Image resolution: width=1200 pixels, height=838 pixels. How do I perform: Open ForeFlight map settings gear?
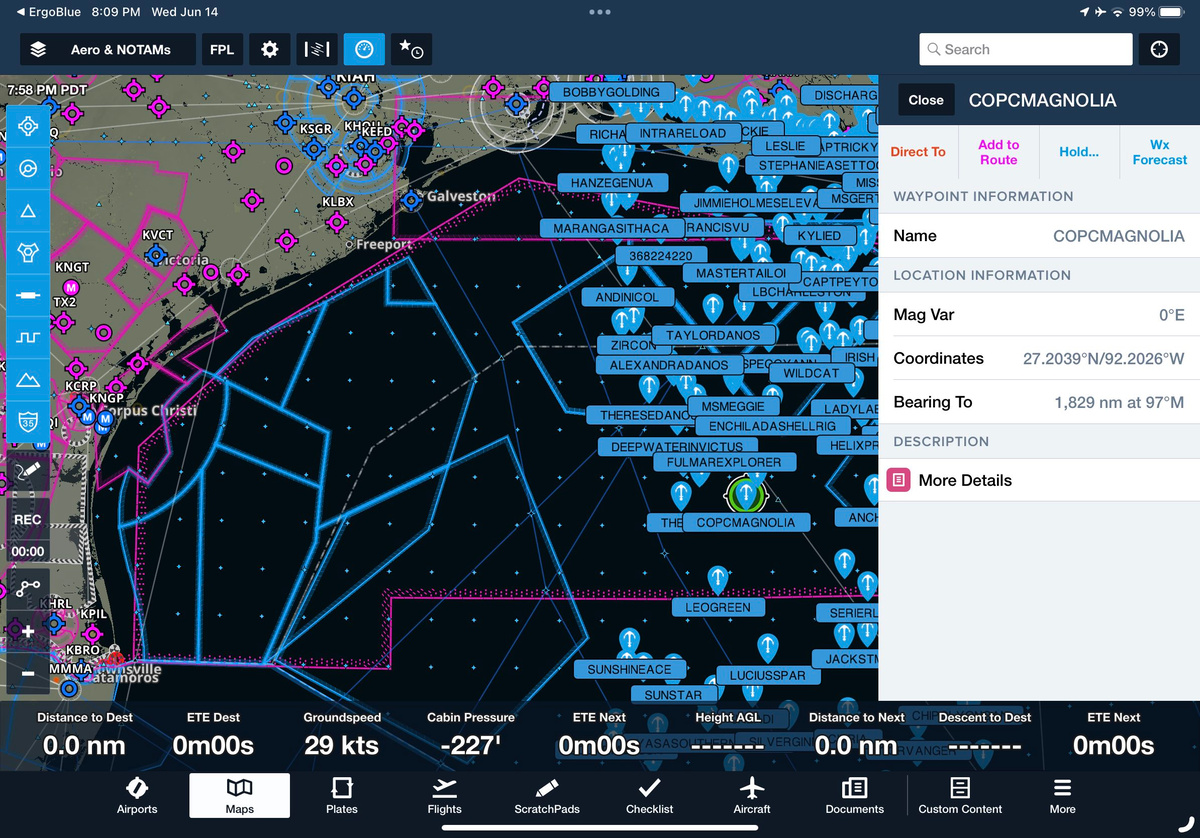click(x=269, y=48)
